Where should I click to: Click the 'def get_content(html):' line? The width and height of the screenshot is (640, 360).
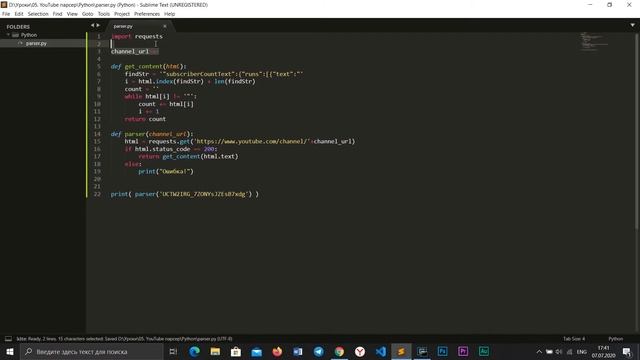click(149, 66)
